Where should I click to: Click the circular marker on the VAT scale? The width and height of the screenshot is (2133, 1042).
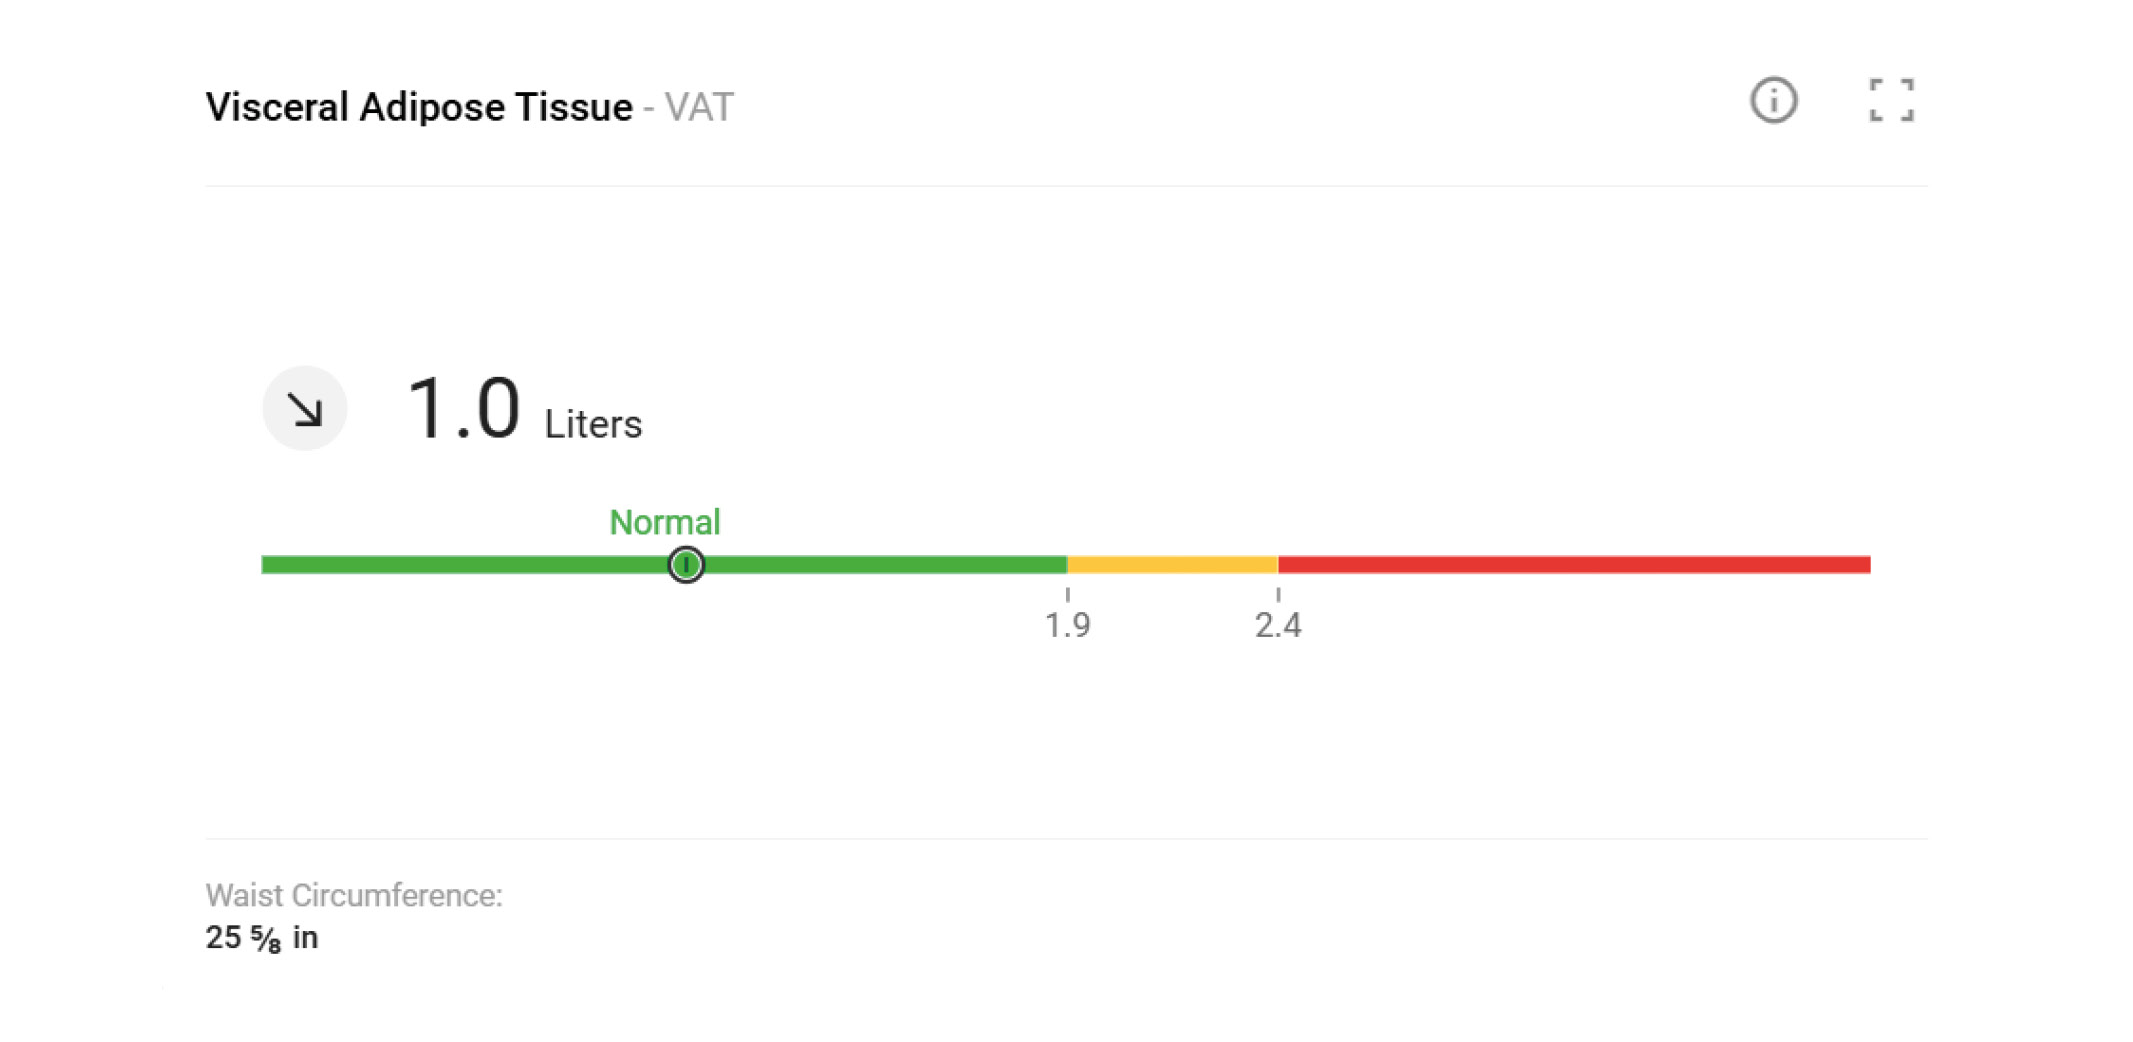(686, 565)
